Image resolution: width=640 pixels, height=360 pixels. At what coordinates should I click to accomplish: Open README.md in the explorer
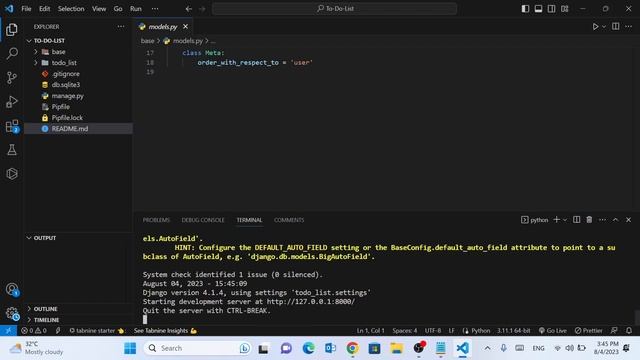[69, 129]
